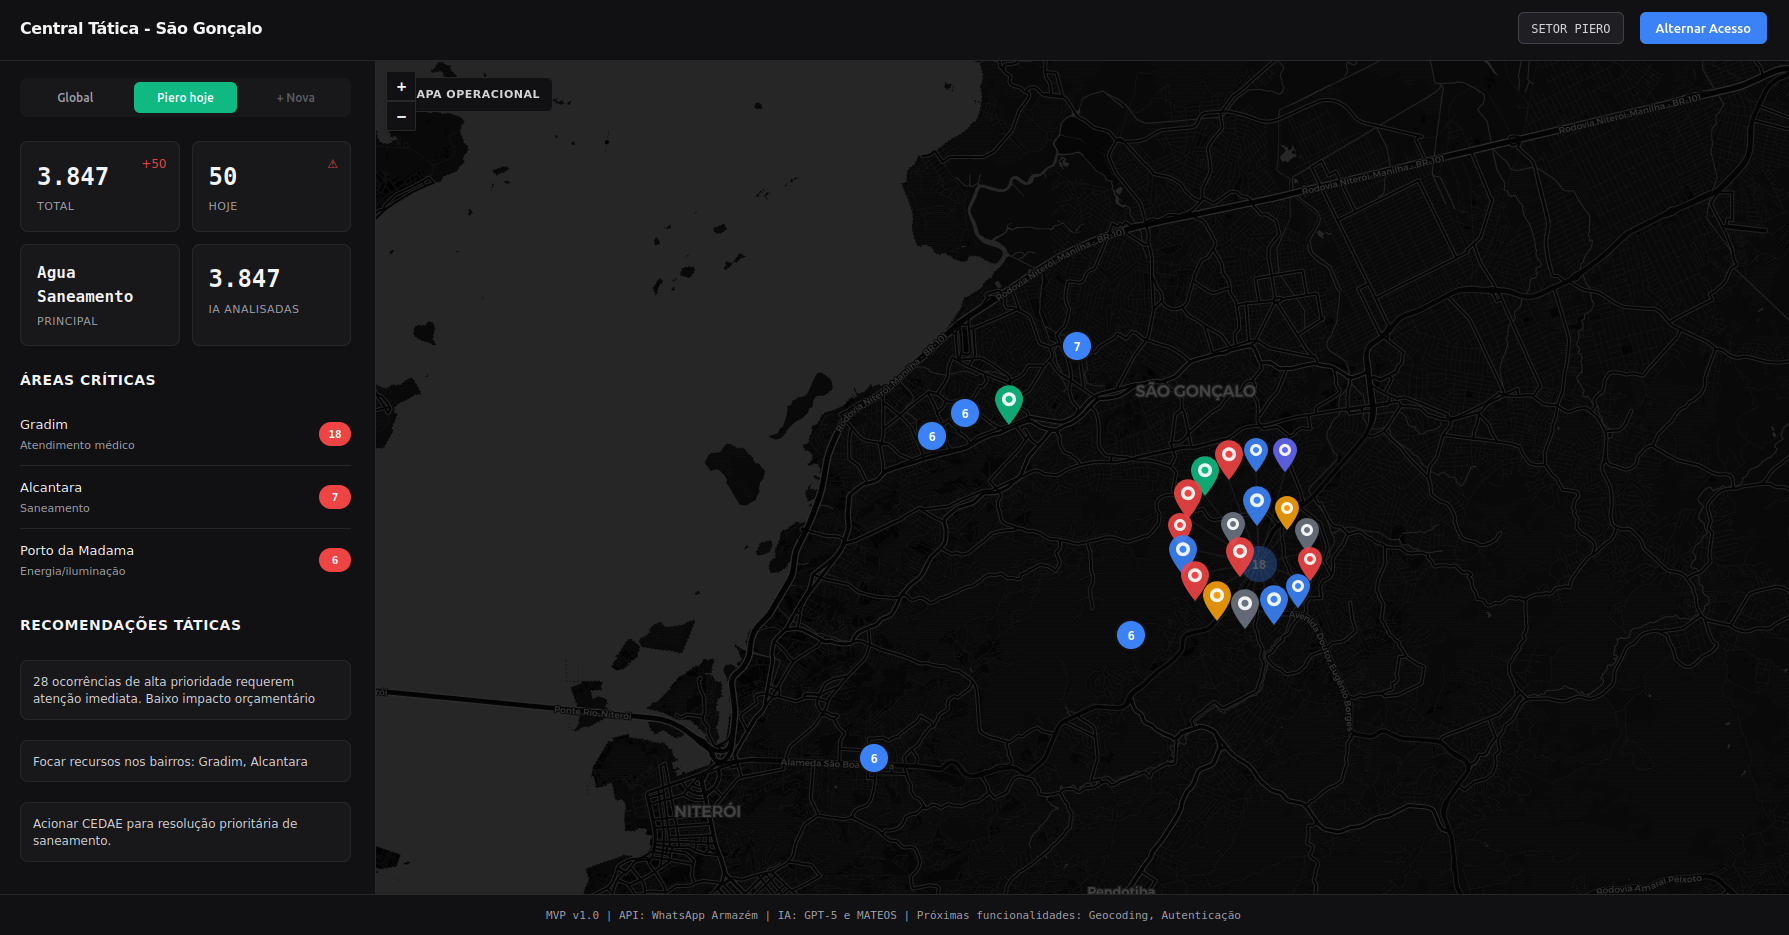Select orange pin beside the central blue pin
This screenshot has height=935, width=1789.
tap(1287, 511)
